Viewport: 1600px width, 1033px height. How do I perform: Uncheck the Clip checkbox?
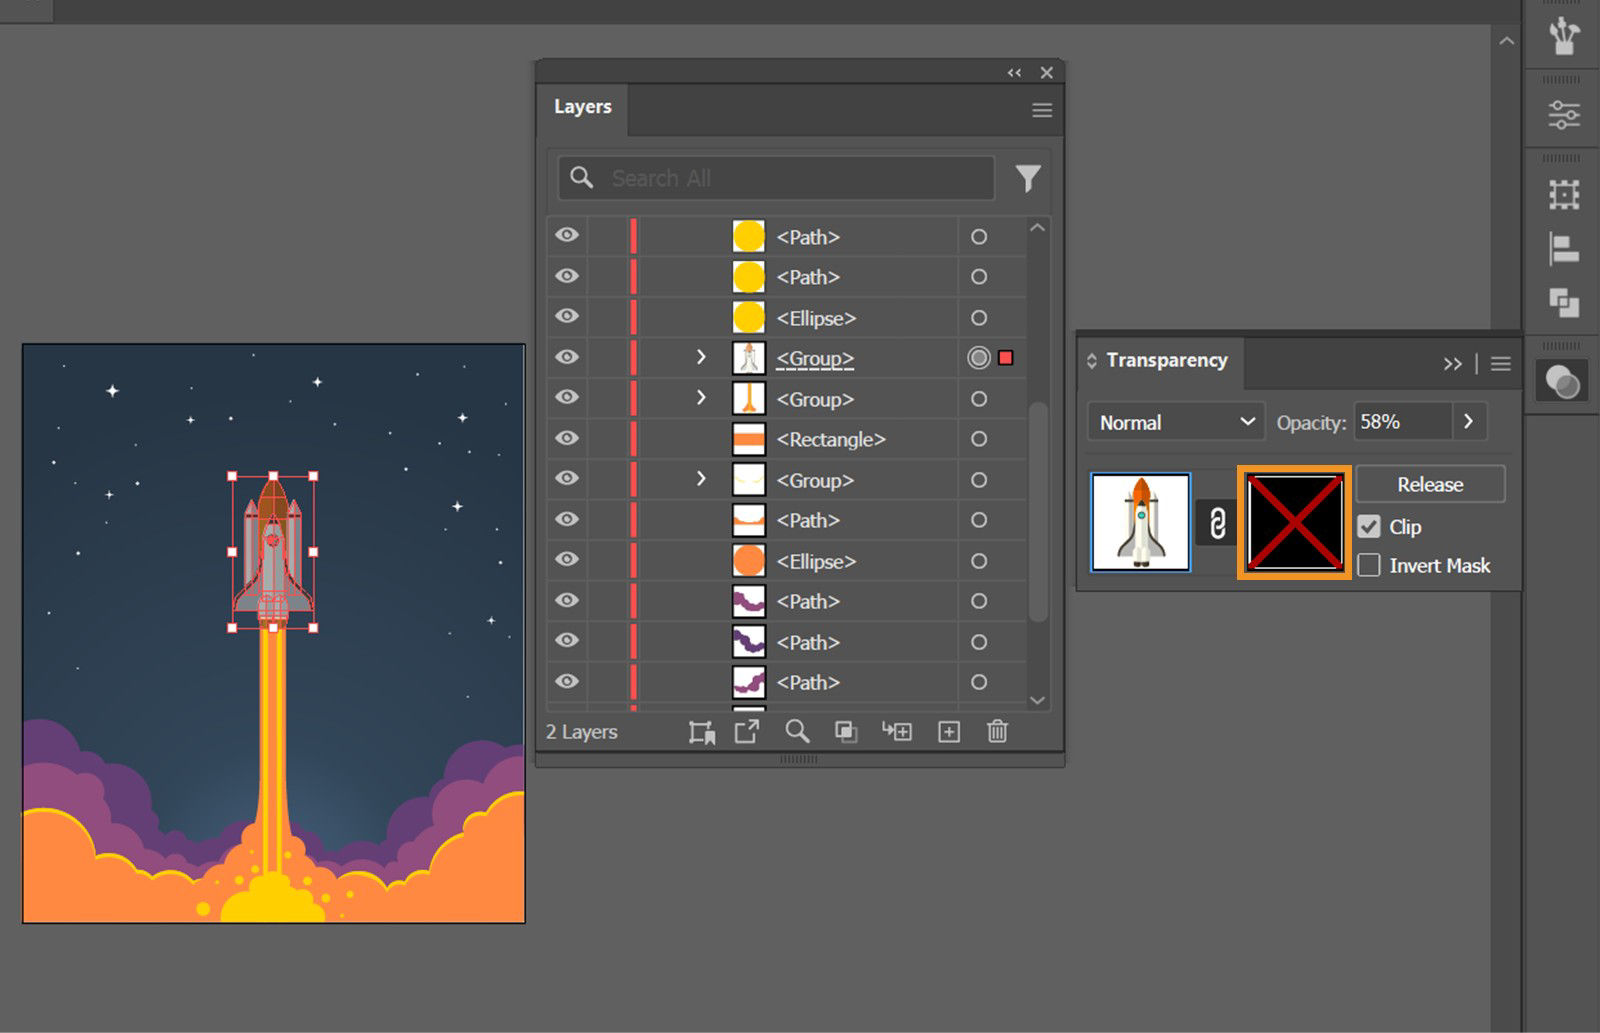pos(1369,526)
